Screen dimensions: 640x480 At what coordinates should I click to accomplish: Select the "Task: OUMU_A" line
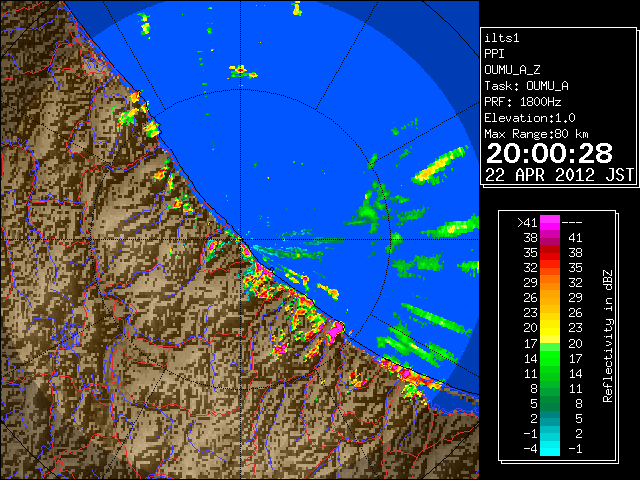[527, 86]
